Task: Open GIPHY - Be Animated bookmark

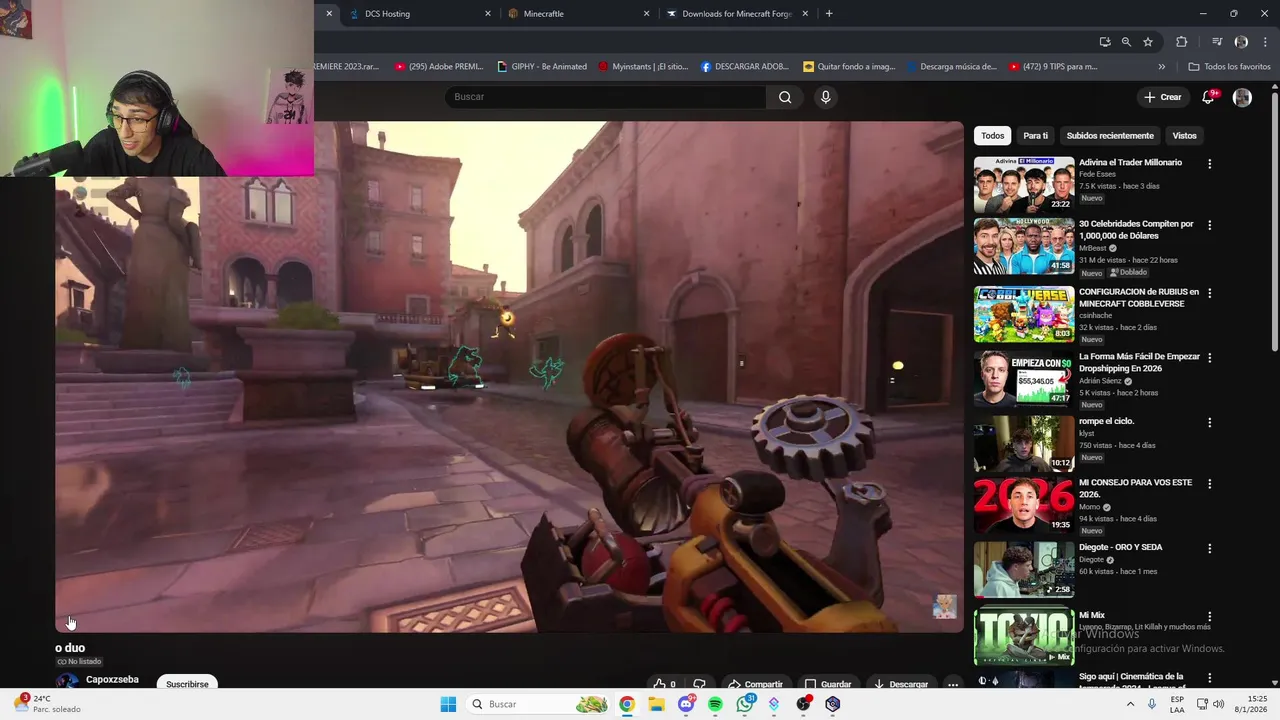Action: [x=542, y=67]
